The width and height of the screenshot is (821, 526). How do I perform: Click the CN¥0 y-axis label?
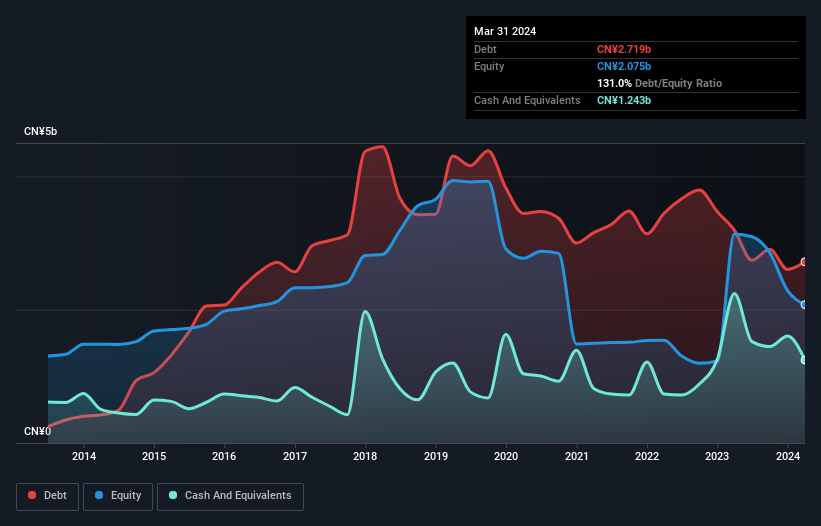[38, 431]
